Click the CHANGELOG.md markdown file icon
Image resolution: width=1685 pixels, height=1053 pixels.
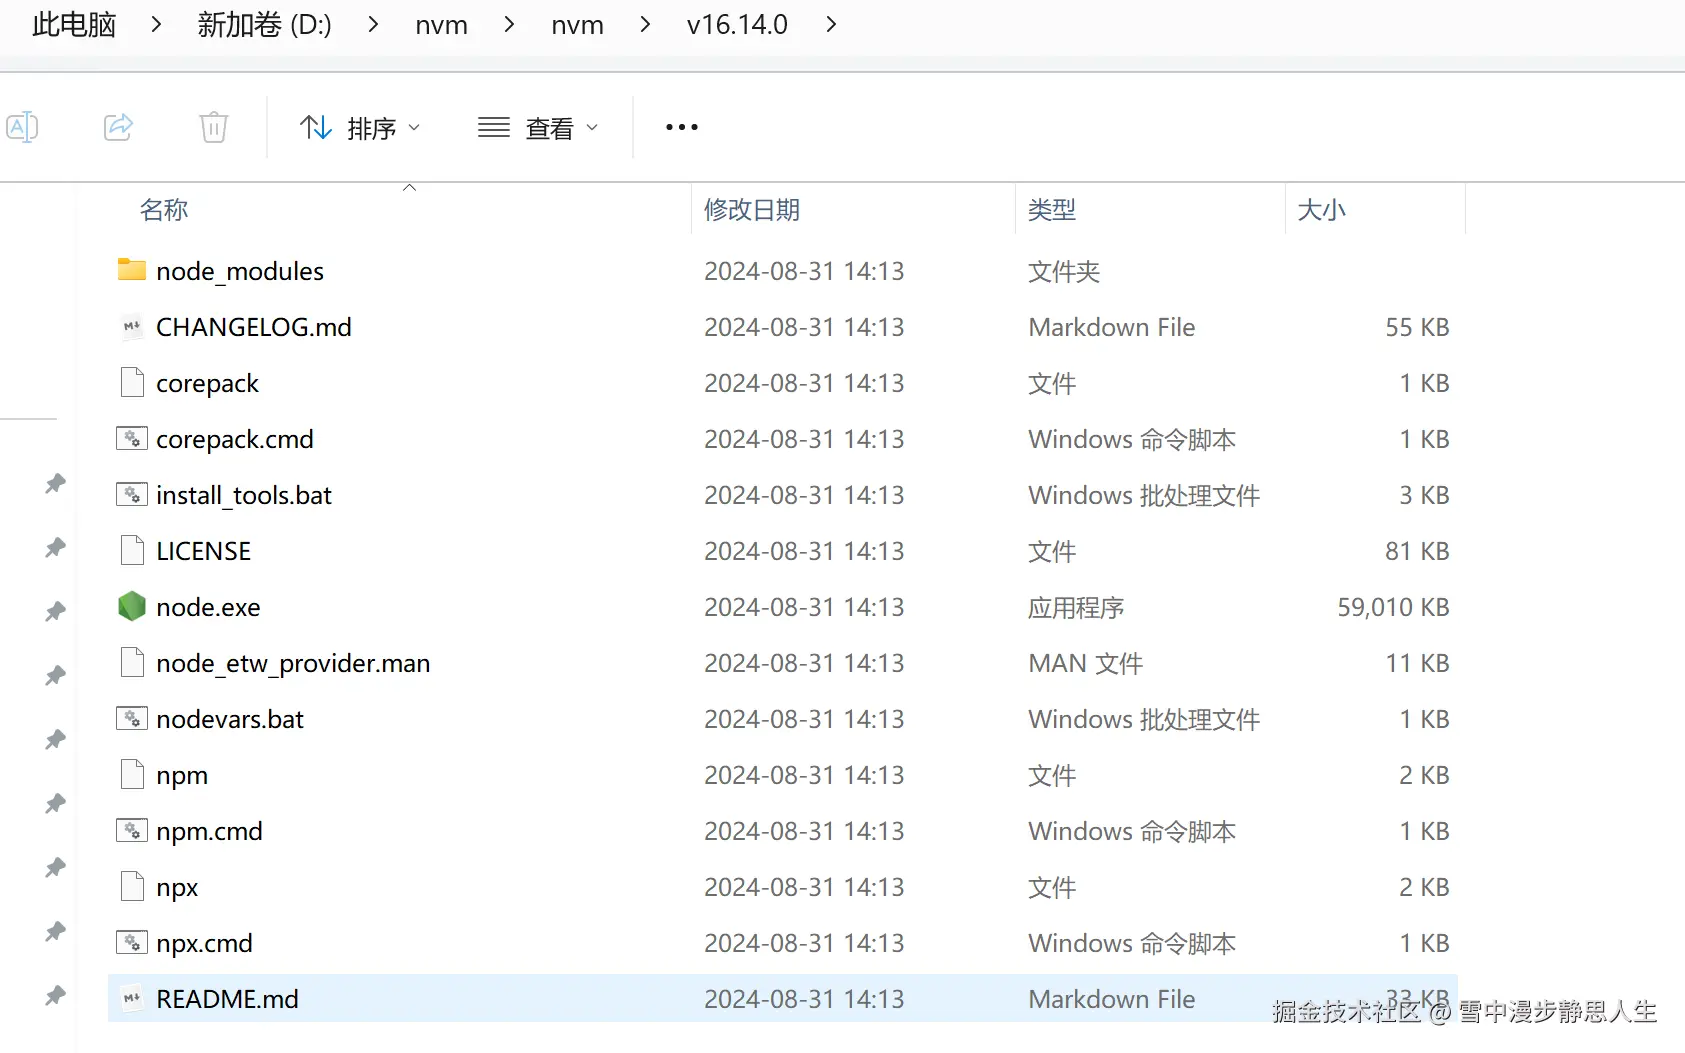(x=132, y=326)
